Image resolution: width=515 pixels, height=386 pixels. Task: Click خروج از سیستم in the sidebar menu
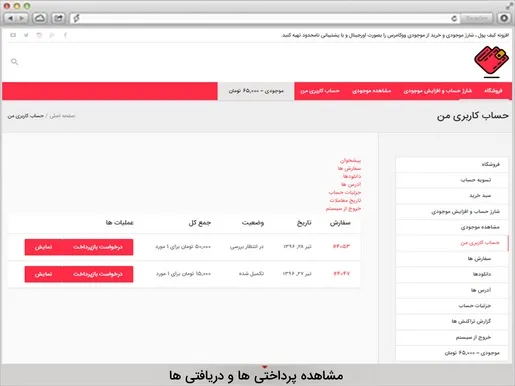point(452,337)
